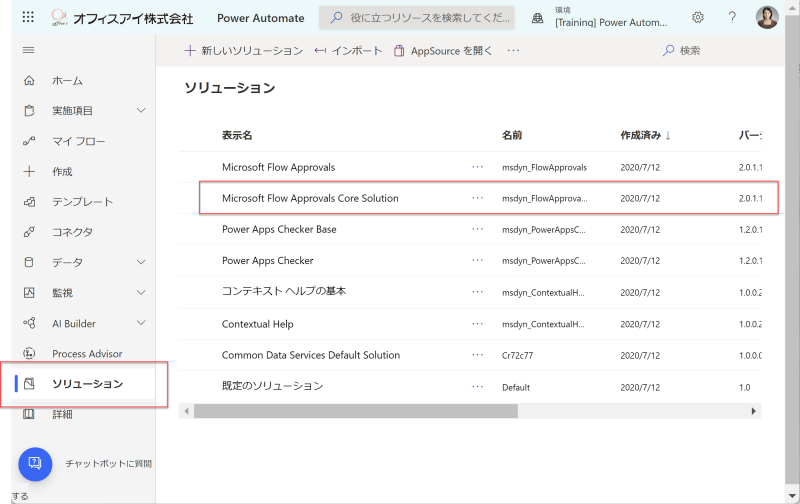800x504 pixels.
Task: Click AppSource を開く button
Action: (443, 51)
